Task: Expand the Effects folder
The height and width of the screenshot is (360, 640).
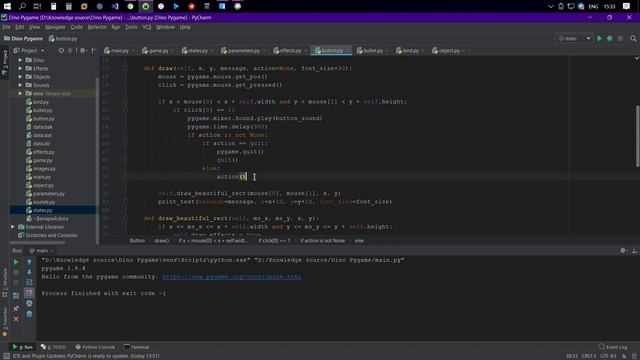Action: point(20,69)
